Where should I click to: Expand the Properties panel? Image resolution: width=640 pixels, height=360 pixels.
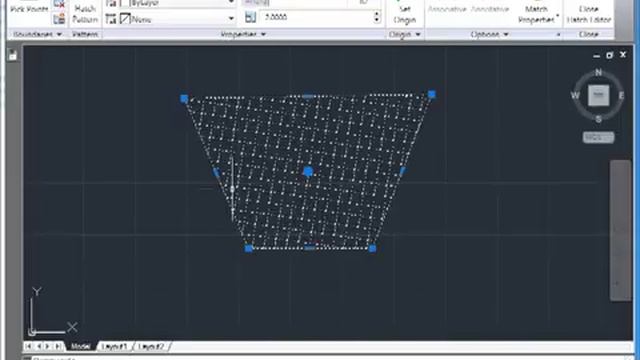tap(243, 34)
